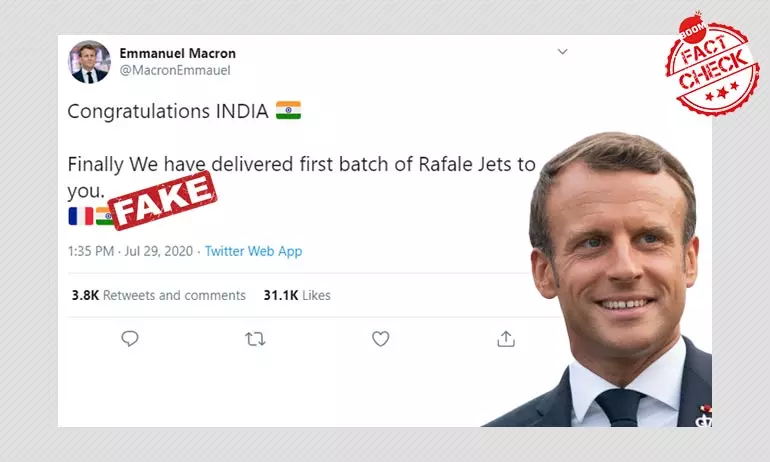
Task: Click the BOOM Fact Check stamp
Action: point(713,64)
